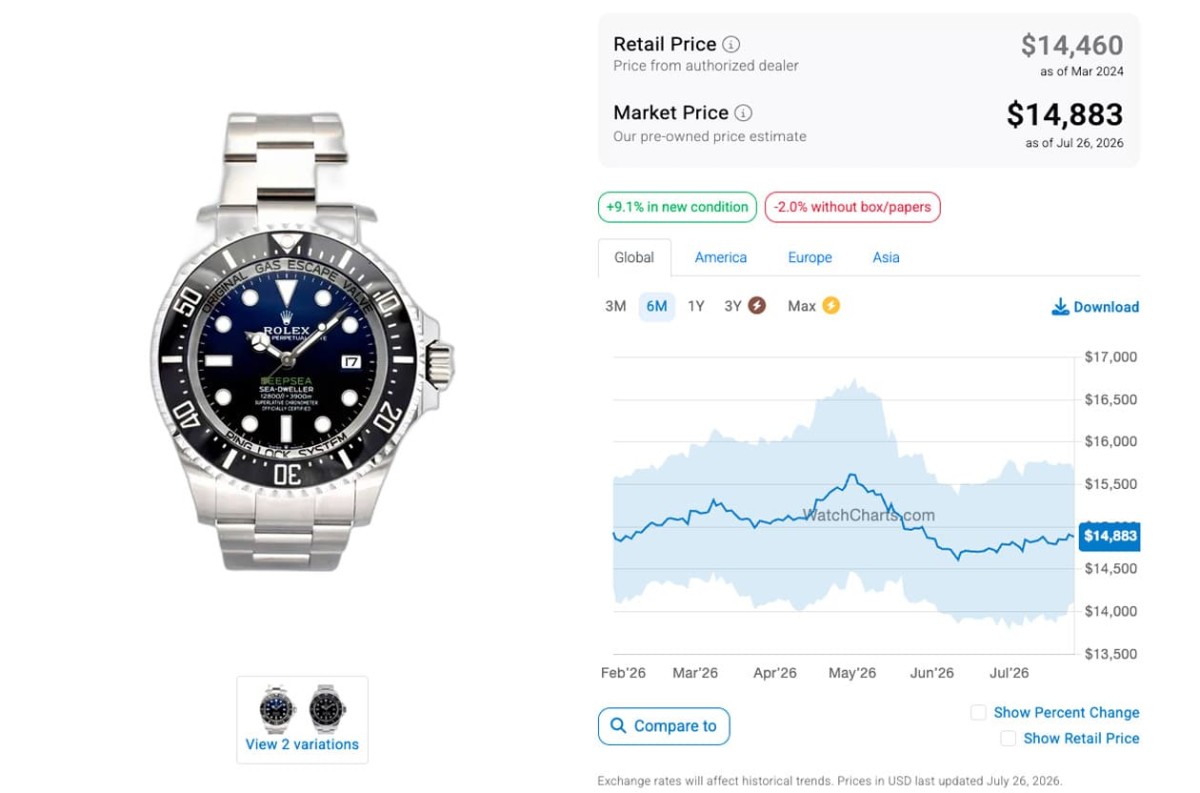The width and height of the screenshot is (1200, 793).
Task: Select the 3M chart range
Action: pos(616,306)
